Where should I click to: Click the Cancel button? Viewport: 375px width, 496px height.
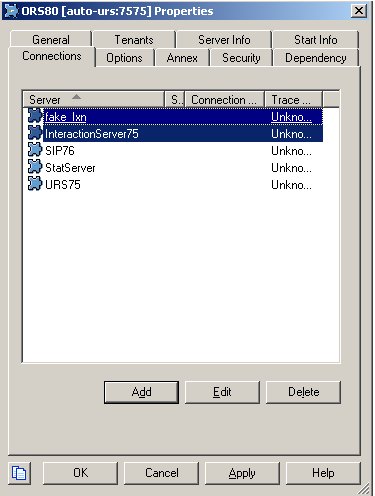pyautogui.click(x=162, y=473)
